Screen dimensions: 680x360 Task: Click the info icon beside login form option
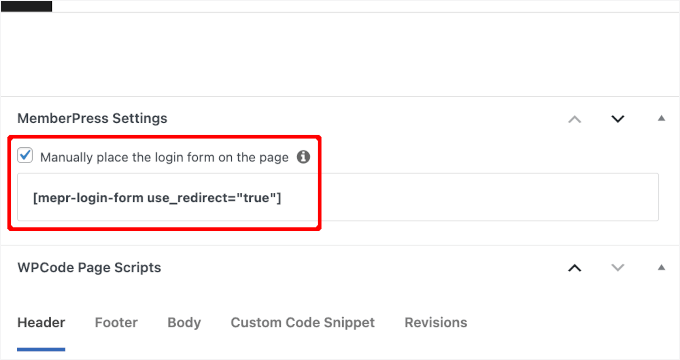[303, 157]
